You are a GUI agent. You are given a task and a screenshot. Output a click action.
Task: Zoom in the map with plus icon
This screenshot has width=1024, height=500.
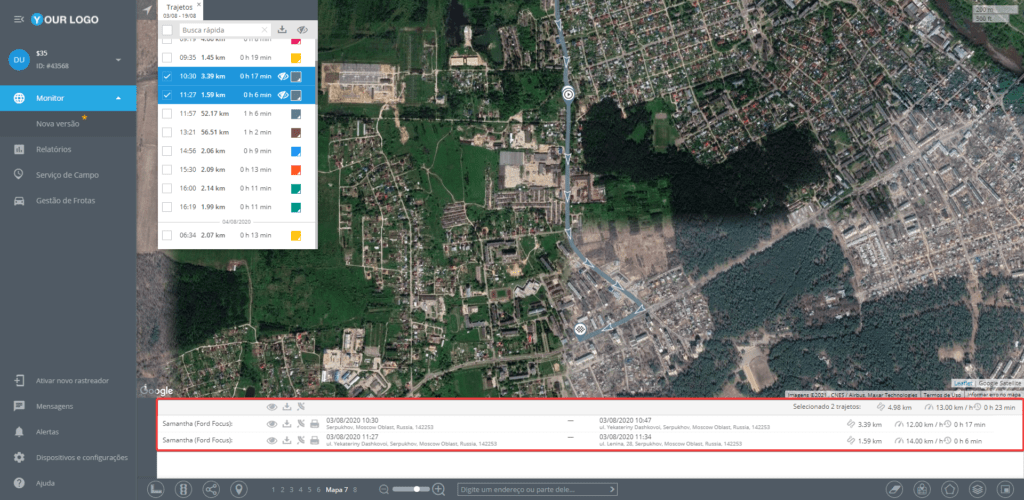tap(439, 489)
